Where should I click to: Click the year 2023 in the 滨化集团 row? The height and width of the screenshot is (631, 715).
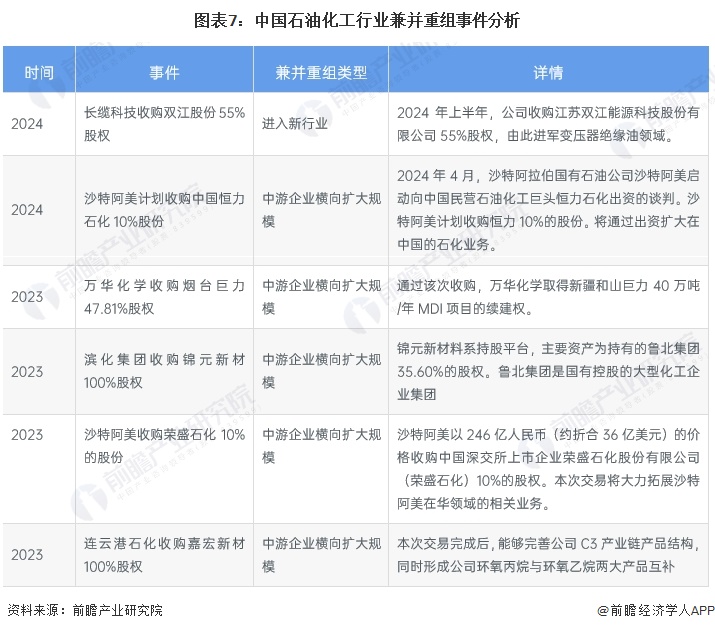pos(27,372)
